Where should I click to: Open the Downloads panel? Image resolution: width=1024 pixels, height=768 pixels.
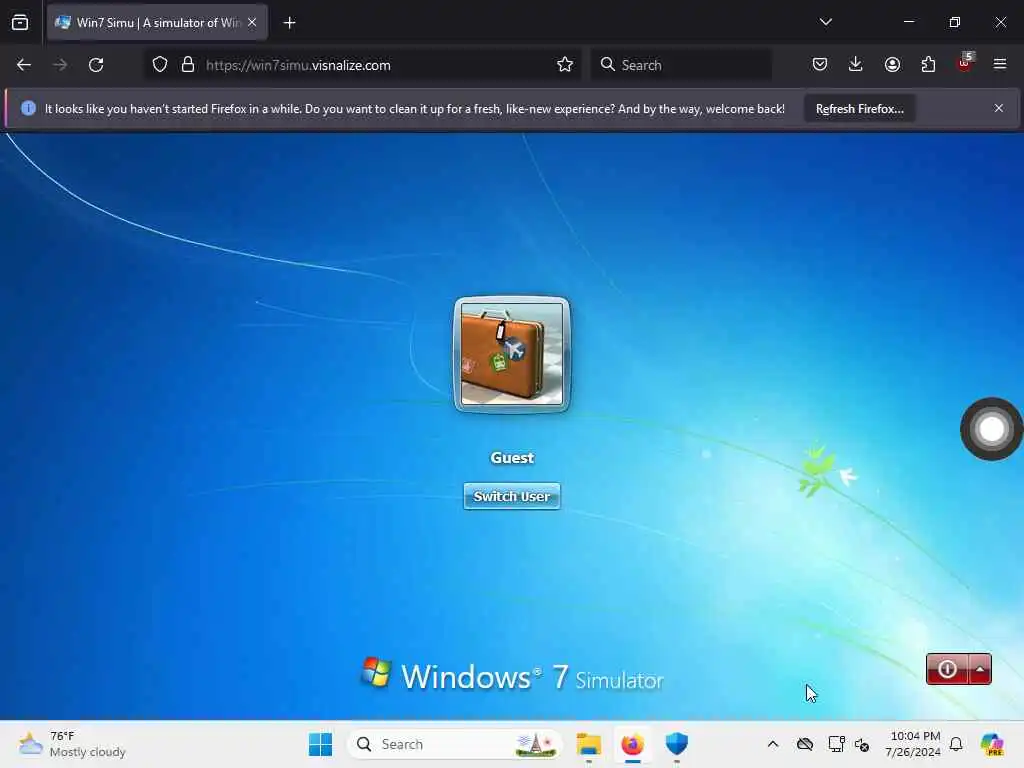coord(856,64)
